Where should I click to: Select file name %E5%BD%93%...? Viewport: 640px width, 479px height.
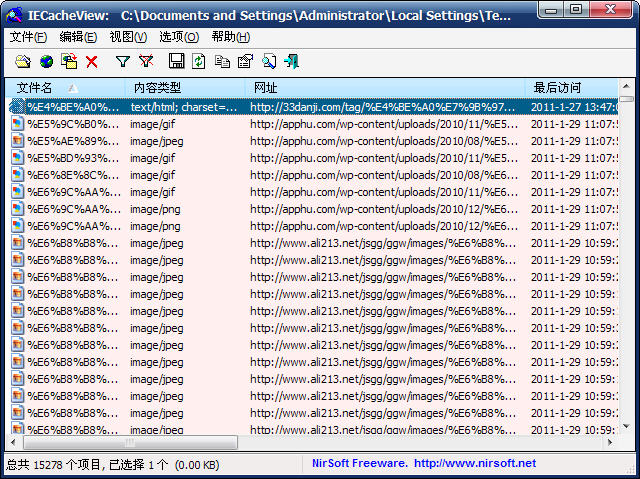pyautogui.click(x=73, y=158)
